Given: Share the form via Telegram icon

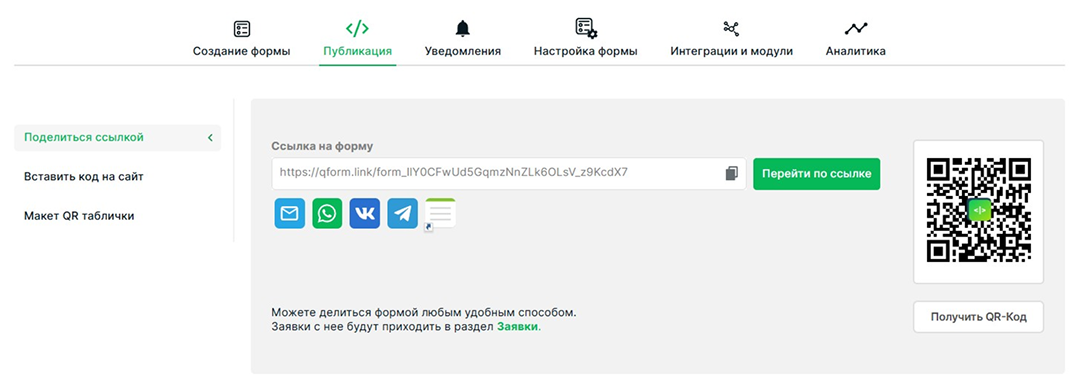Looking at the screenshot, I should pos(402,214).
